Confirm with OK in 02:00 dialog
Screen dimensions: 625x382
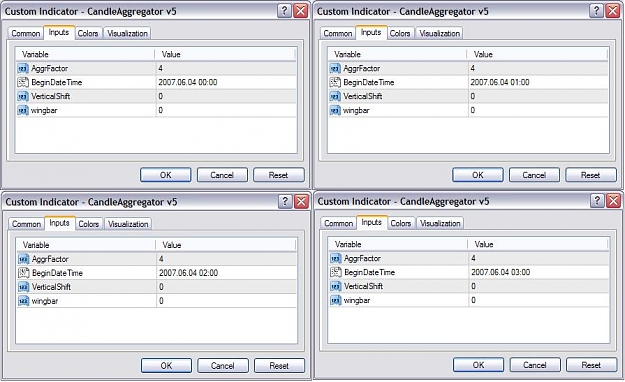point(167,366)
